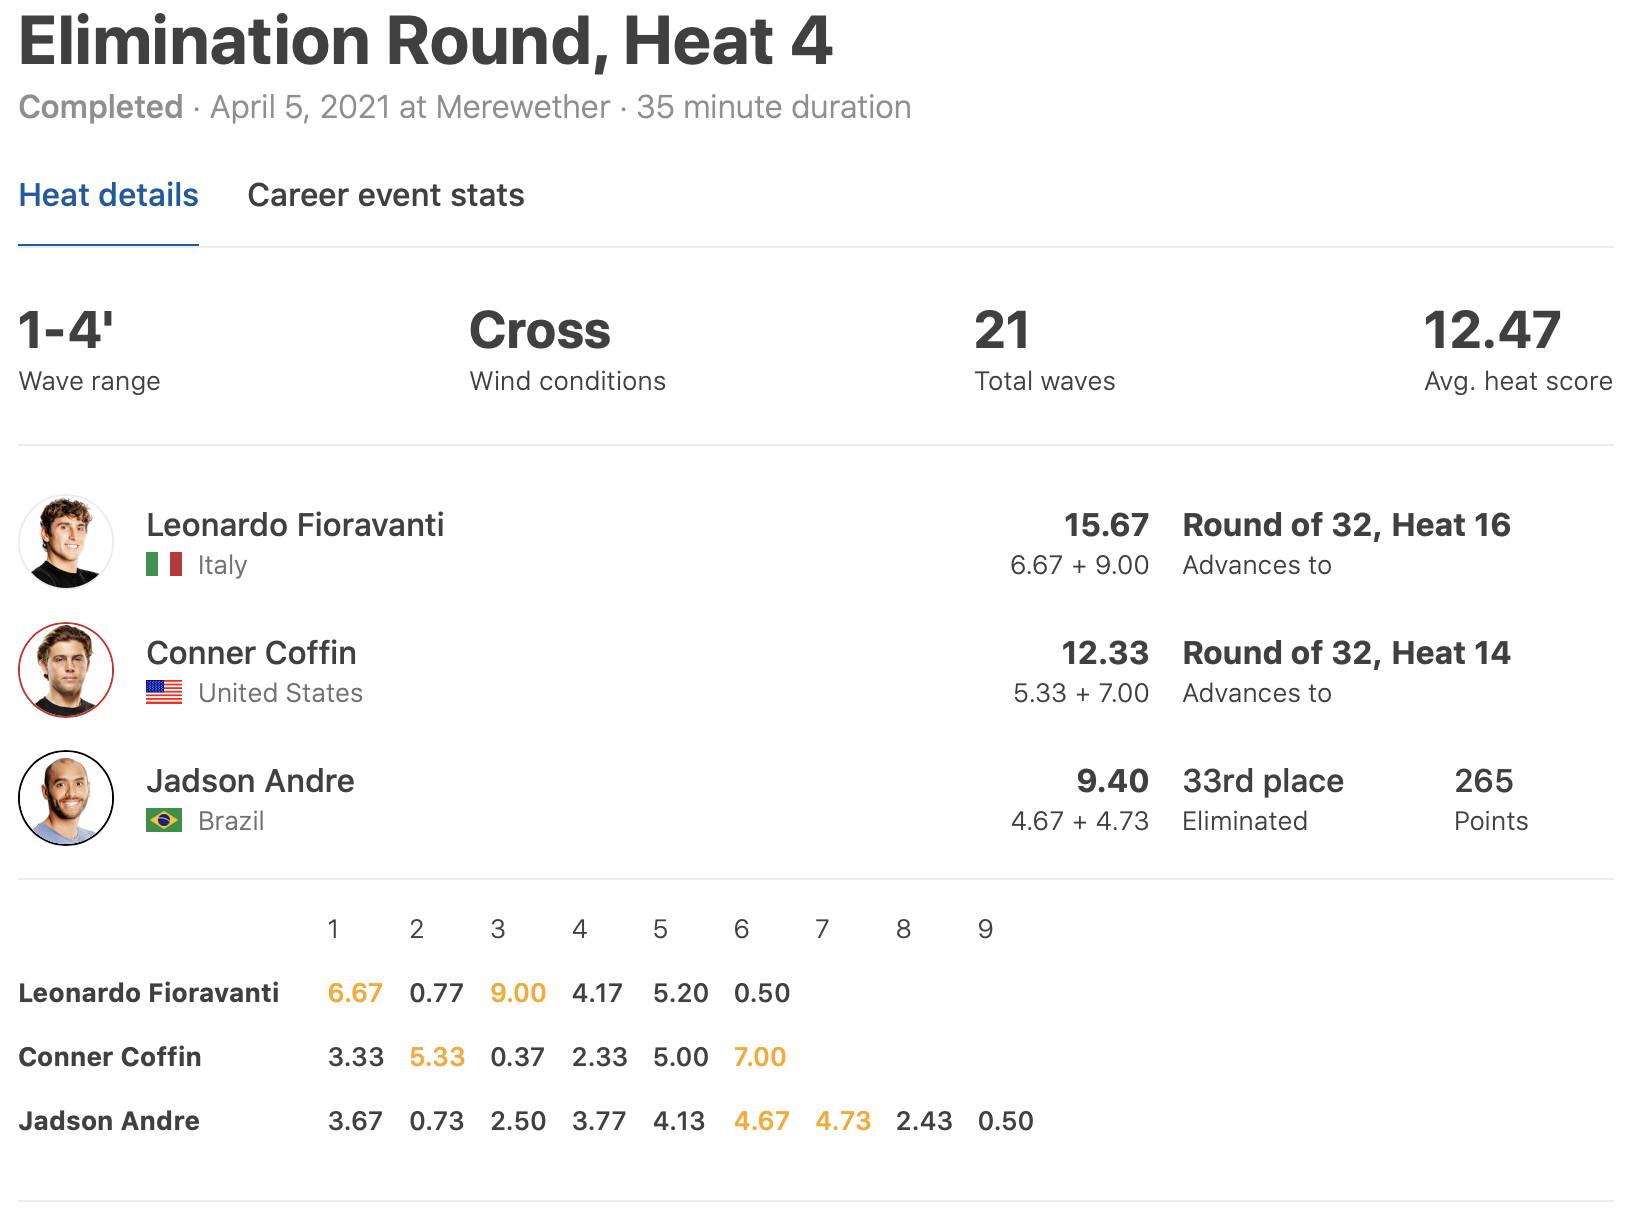Screen dimensions: 1634x1216
Task: Switch to the Heat details tab
Action: (x=108, y=195)
